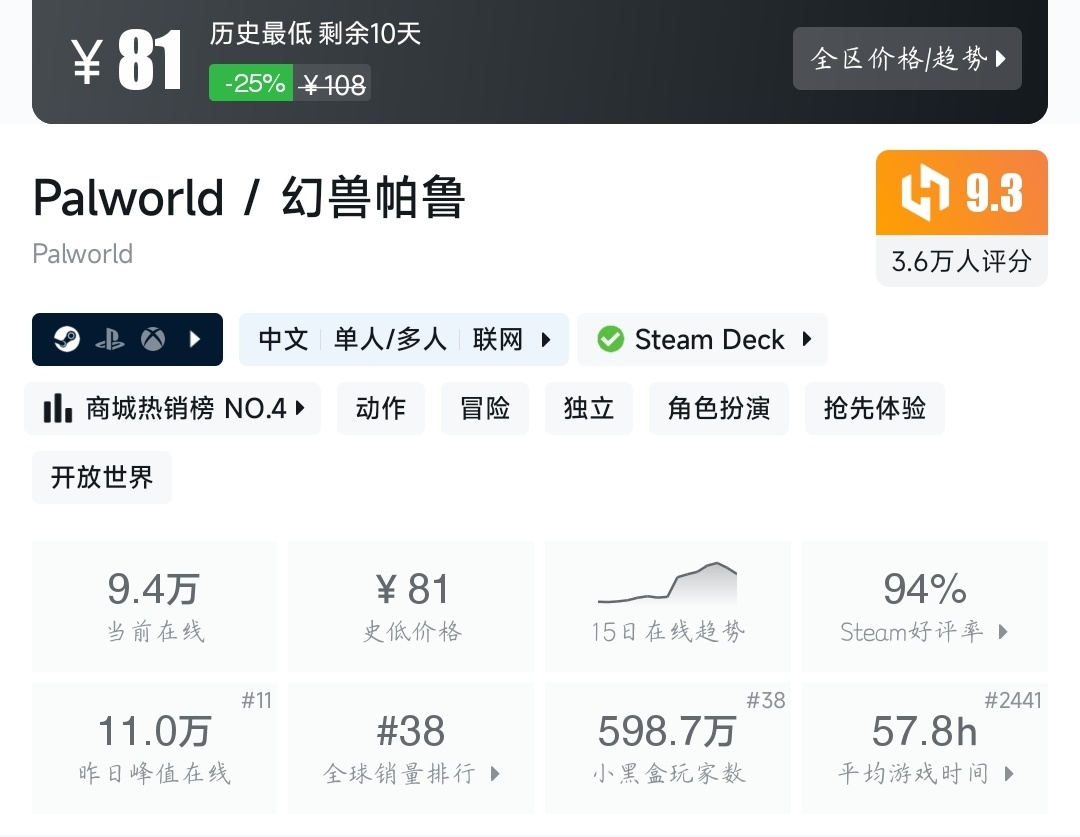The width and height of the screenshot is (1080, 837).
Task: Open the Steam Deck compatibility details
Action: (x=703, y=340)
